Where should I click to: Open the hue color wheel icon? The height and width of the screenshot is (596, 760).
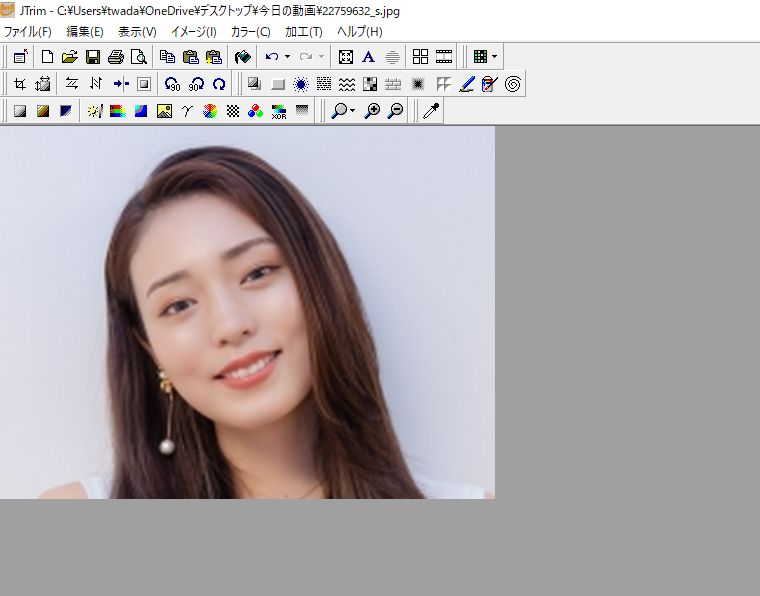(210, 111)
